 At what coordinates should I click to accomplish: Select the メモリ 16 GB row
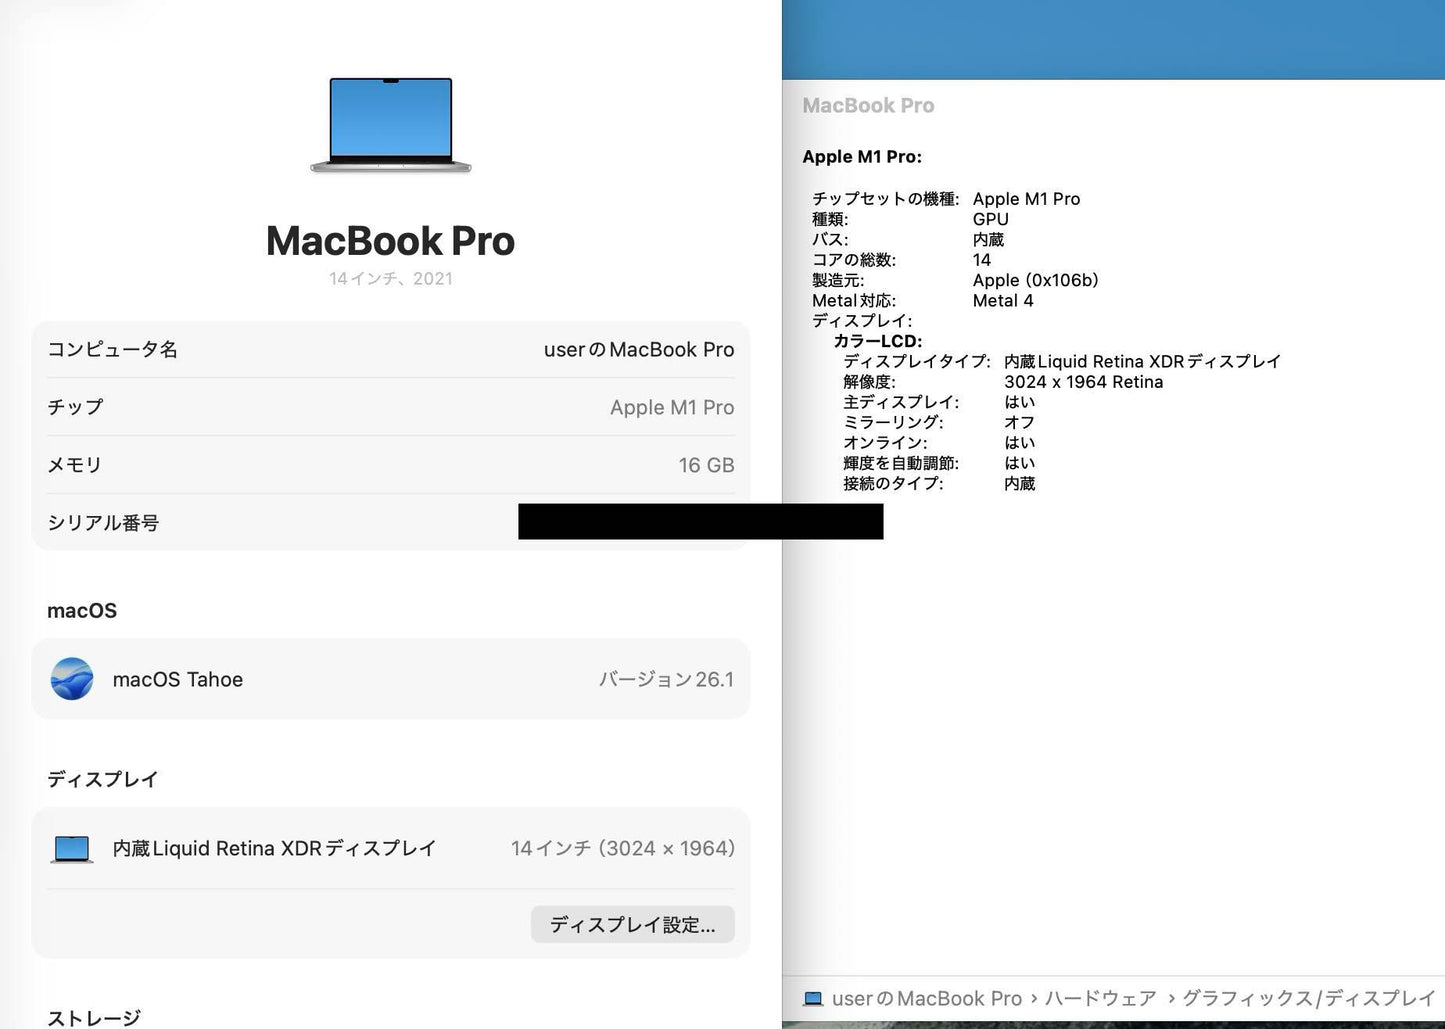coord(390,464)
